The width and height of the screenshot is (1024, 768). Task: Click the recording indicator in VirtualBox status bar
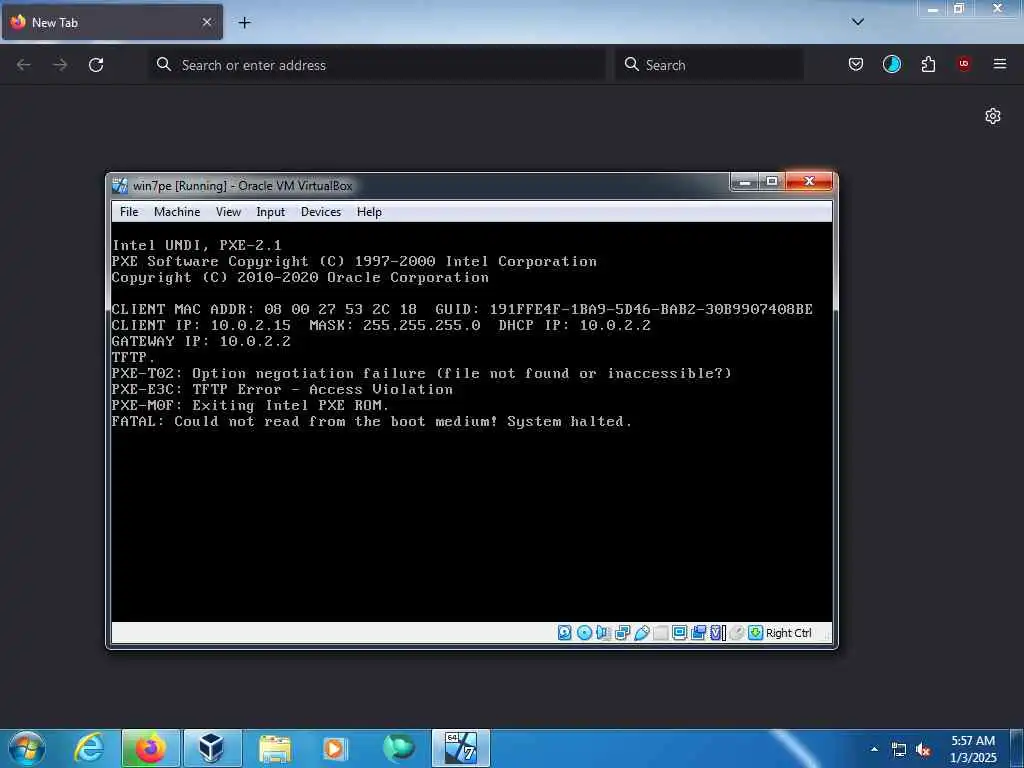pos(698,632)
